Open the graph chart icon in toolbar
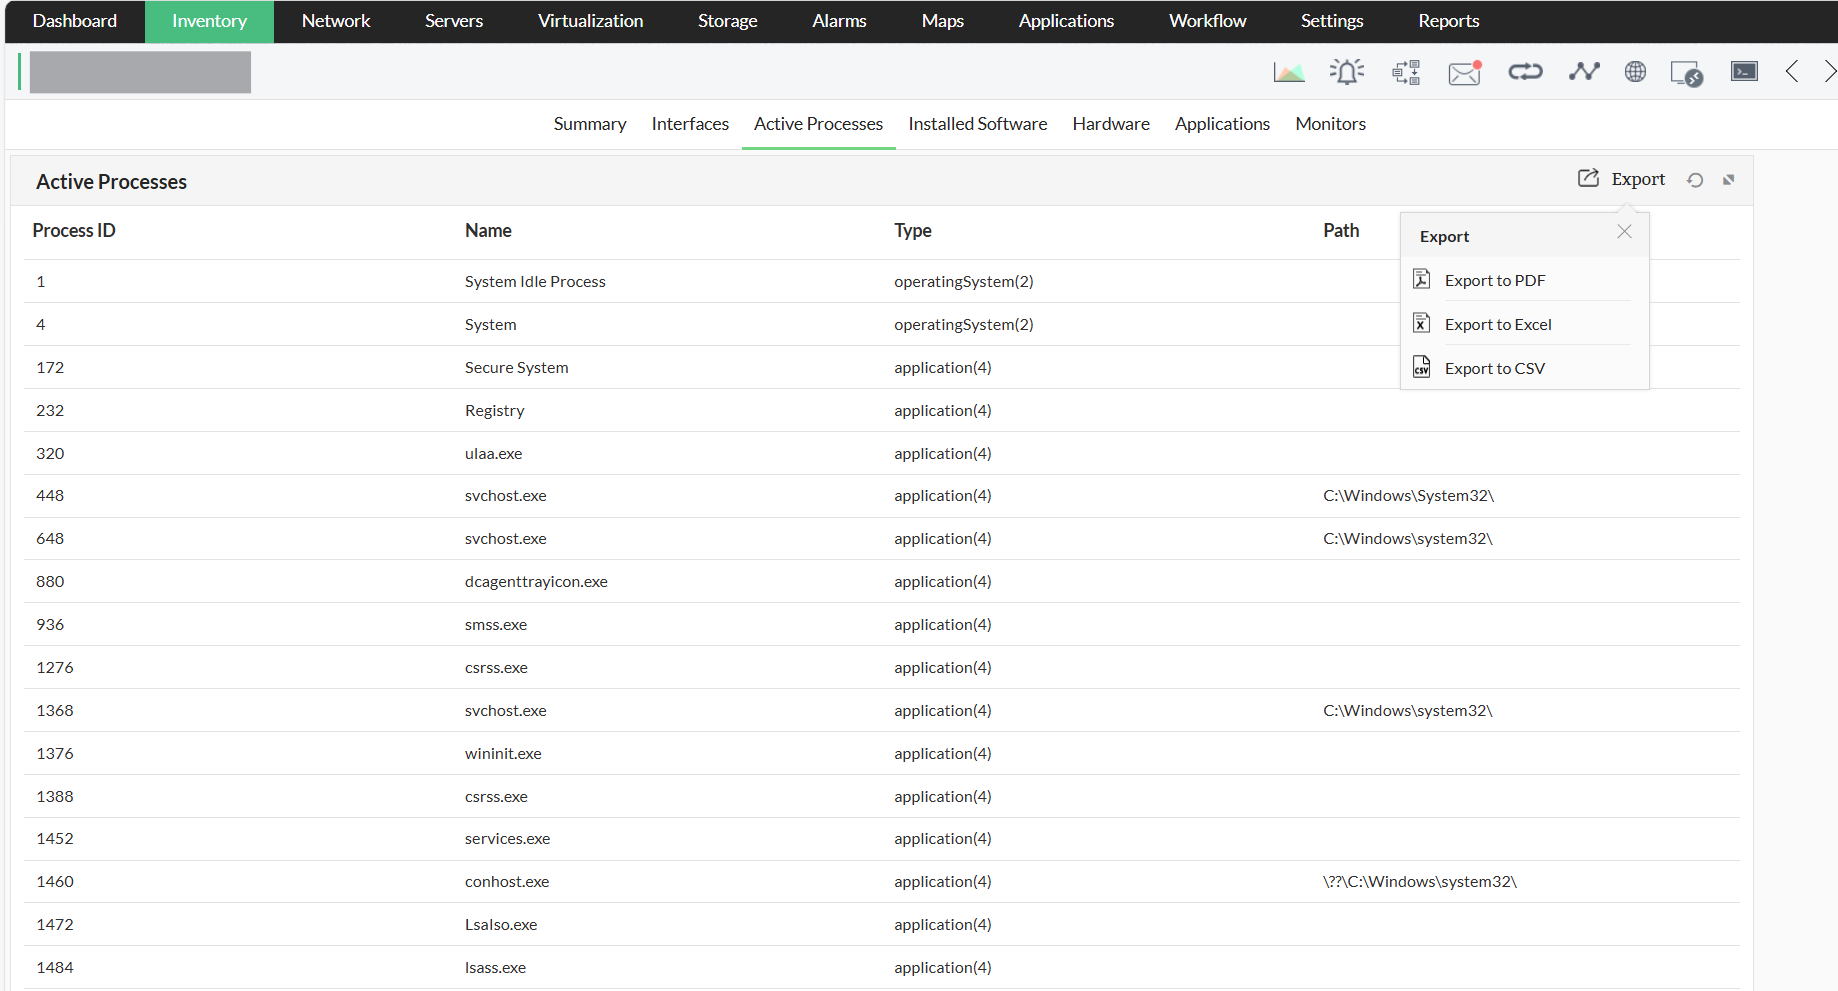This screenshot has height=991, width=1838. (x=1289, y=72)
